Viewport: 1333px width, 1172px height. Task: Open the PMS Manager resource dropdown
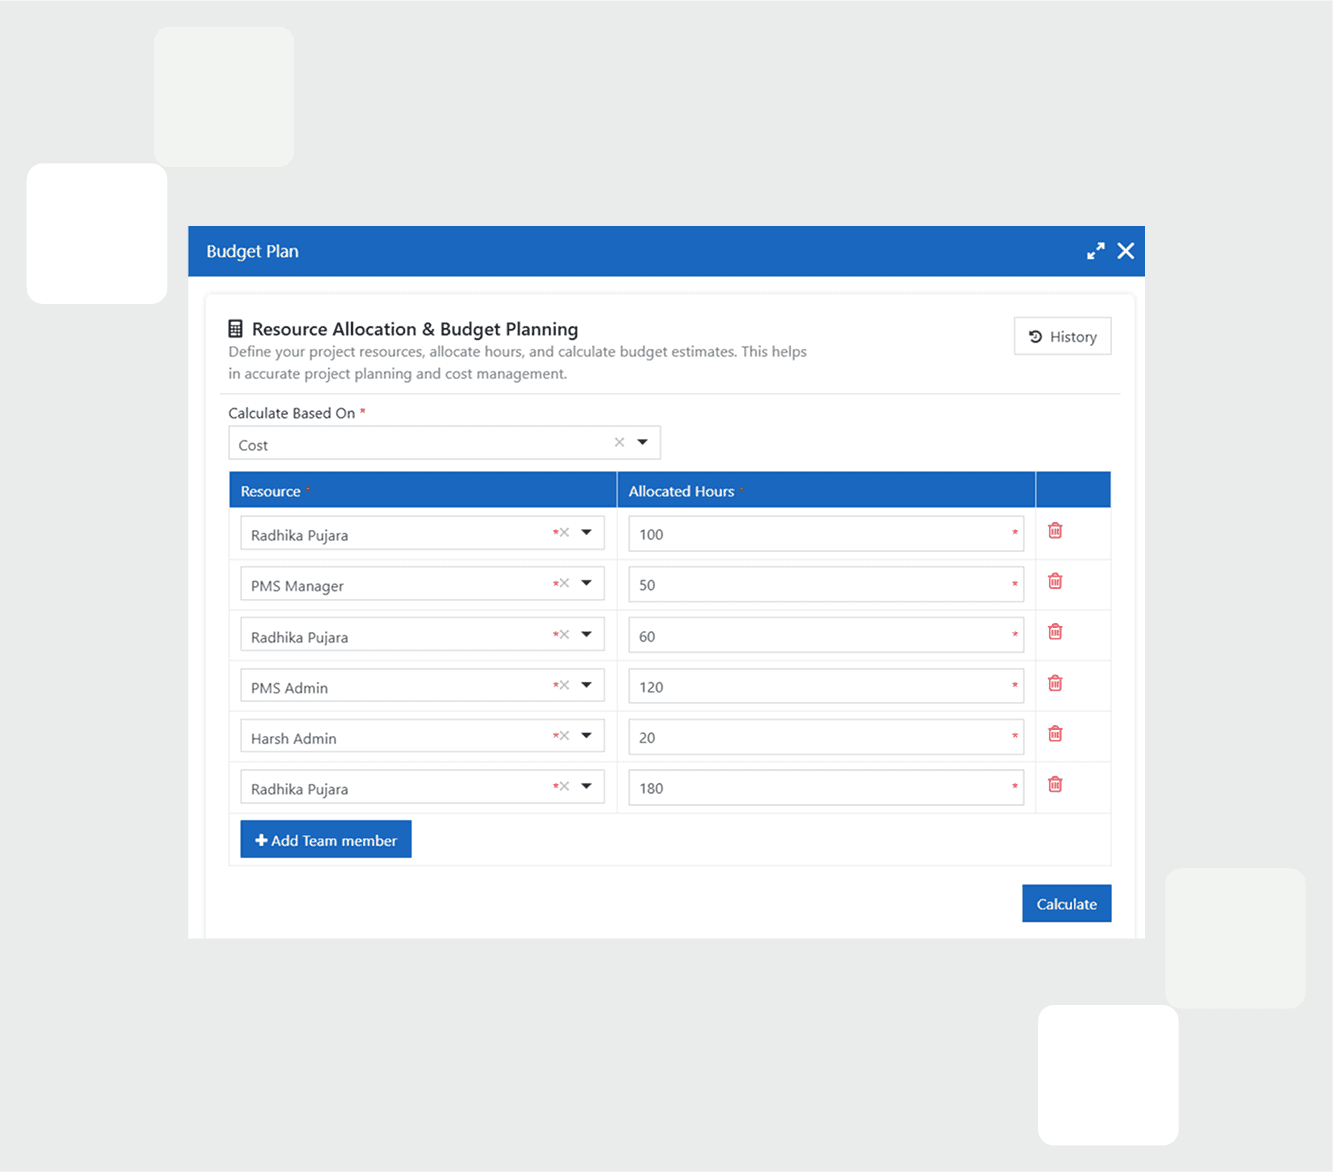pyautogui.click(x=587, y=583)
